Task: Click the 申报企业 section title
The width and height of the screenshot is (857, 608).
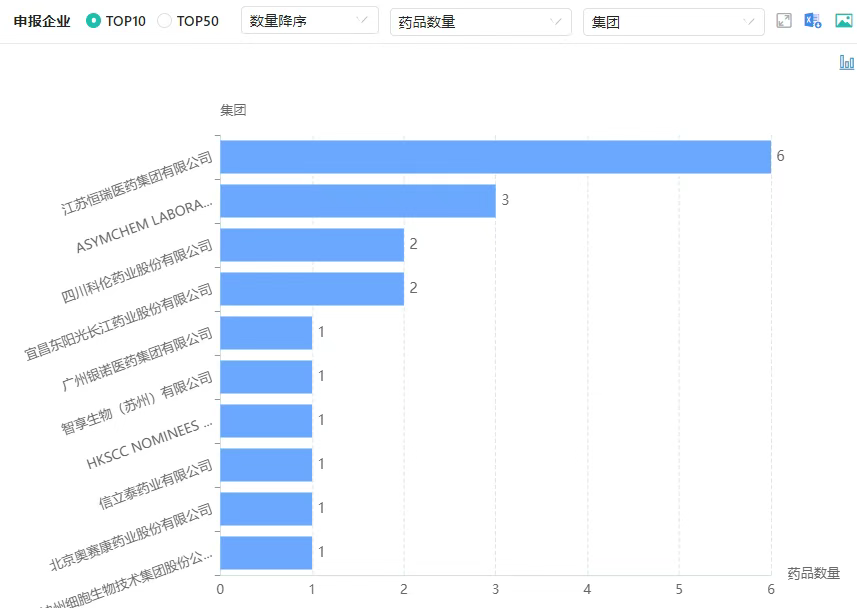Action: coord(42,21)
